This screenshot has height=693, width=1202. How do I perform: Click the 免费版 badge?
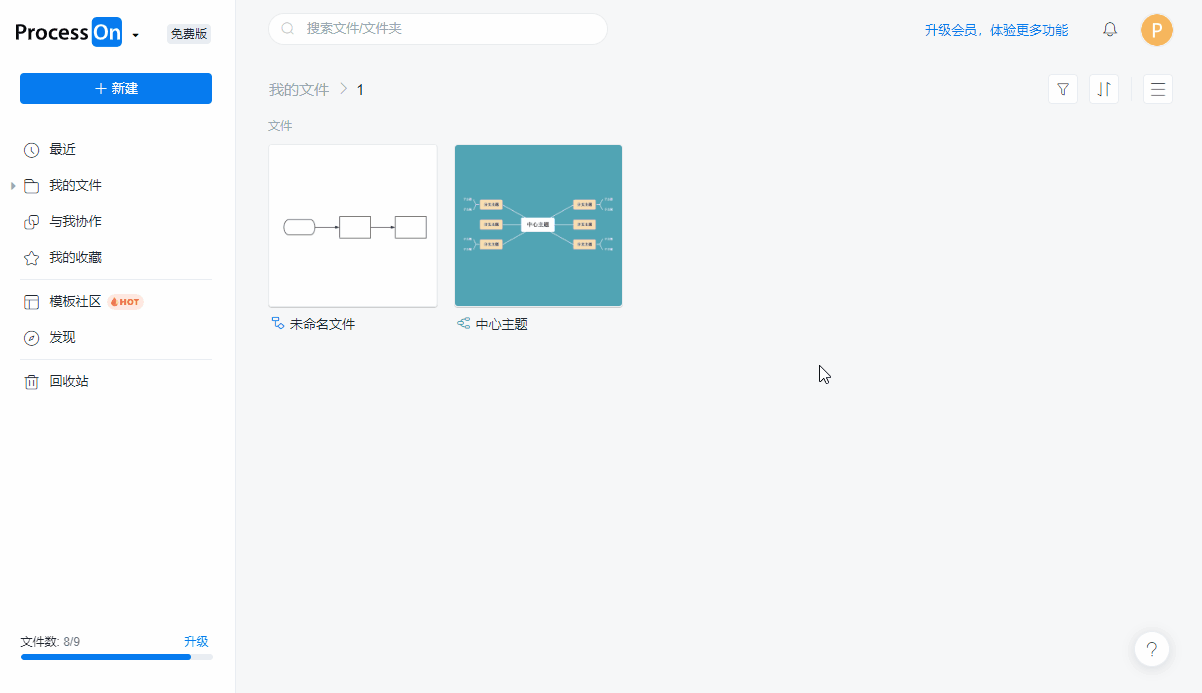189,34
